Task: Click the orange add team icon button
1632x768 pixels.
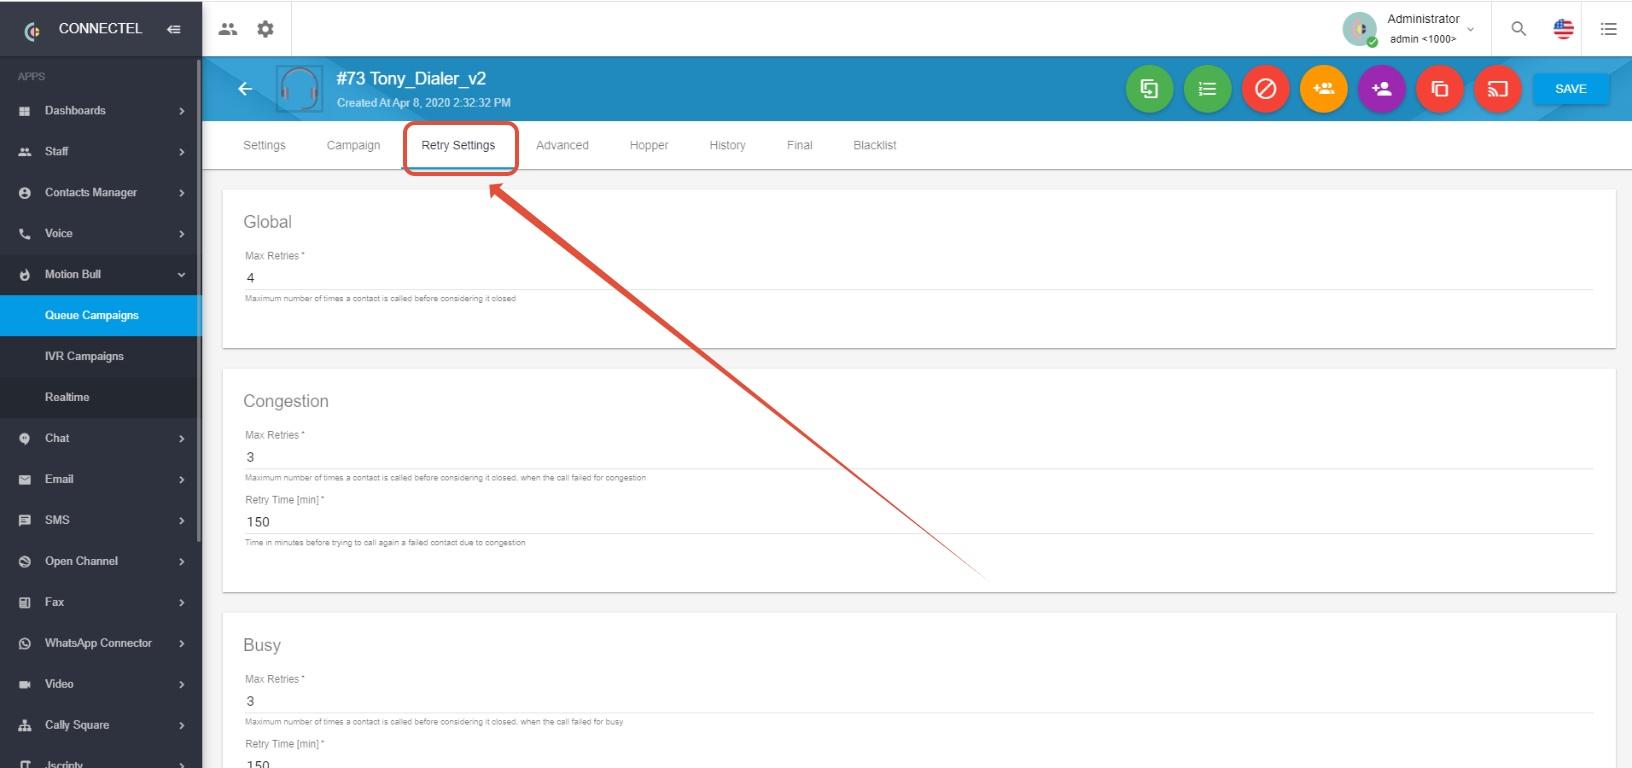Action: pyautogui.click(x=1323, y=89)
